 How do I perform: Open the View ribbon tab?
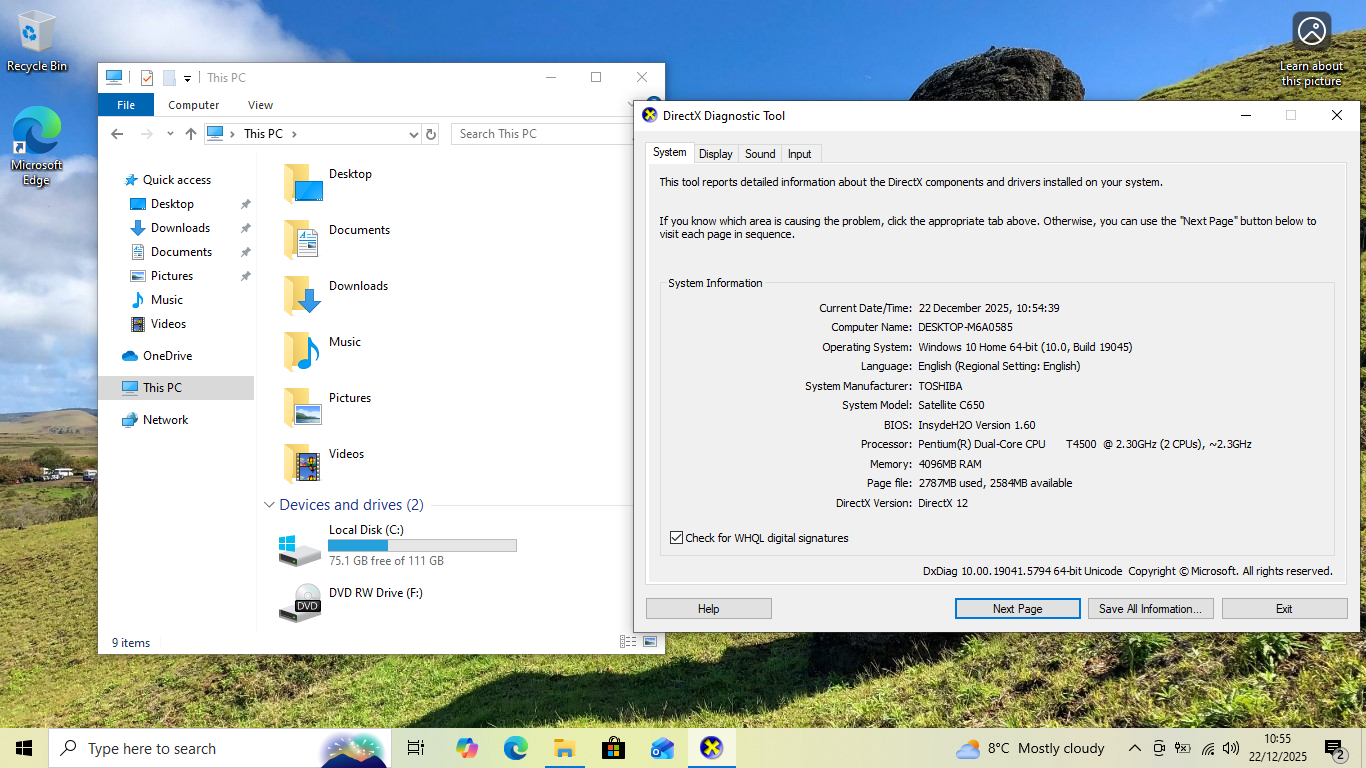click(x=260, y=105)
